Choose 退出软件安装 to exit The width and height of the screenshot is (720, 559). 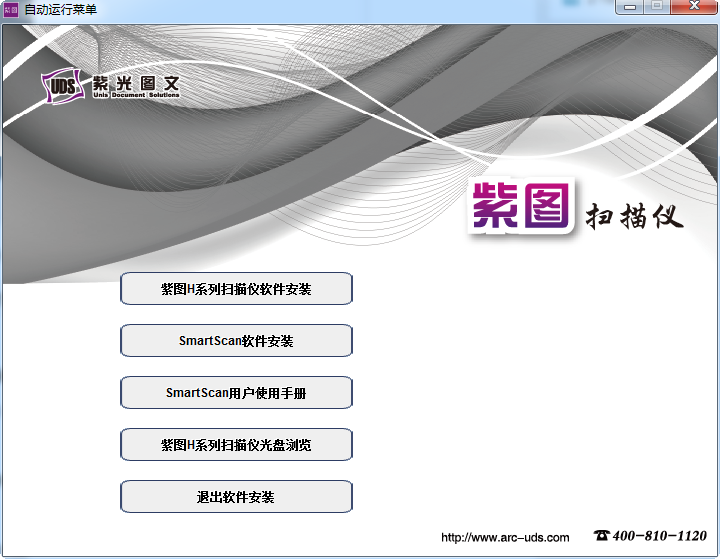236,497
